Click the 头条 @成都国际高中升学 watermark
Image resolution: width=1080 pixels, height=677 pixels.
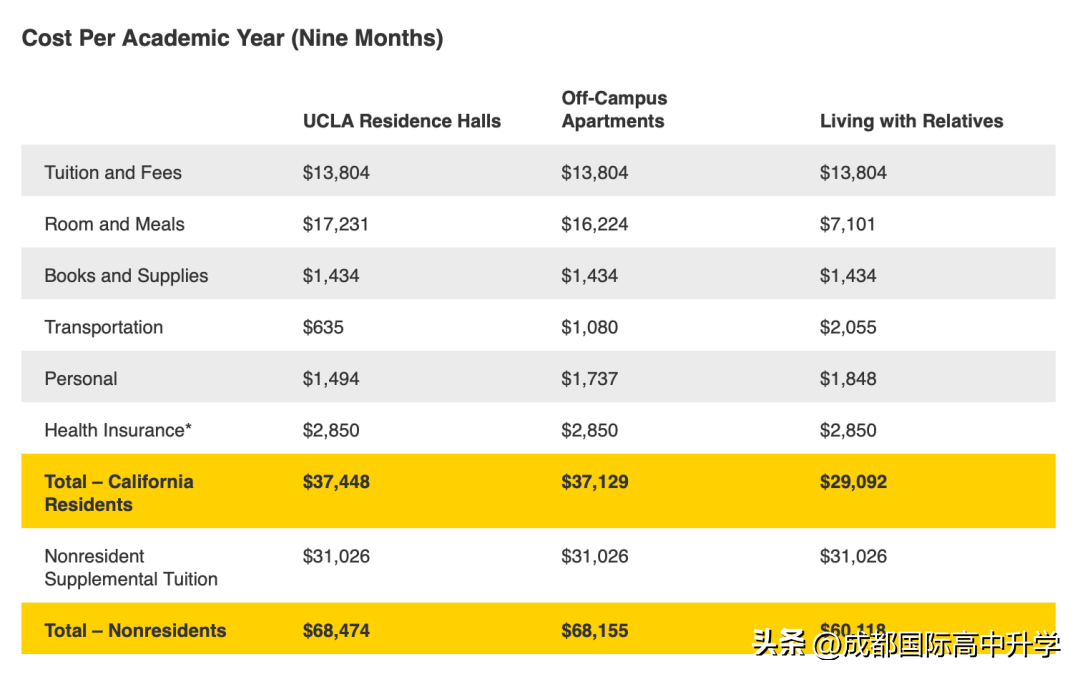[906, 645]
